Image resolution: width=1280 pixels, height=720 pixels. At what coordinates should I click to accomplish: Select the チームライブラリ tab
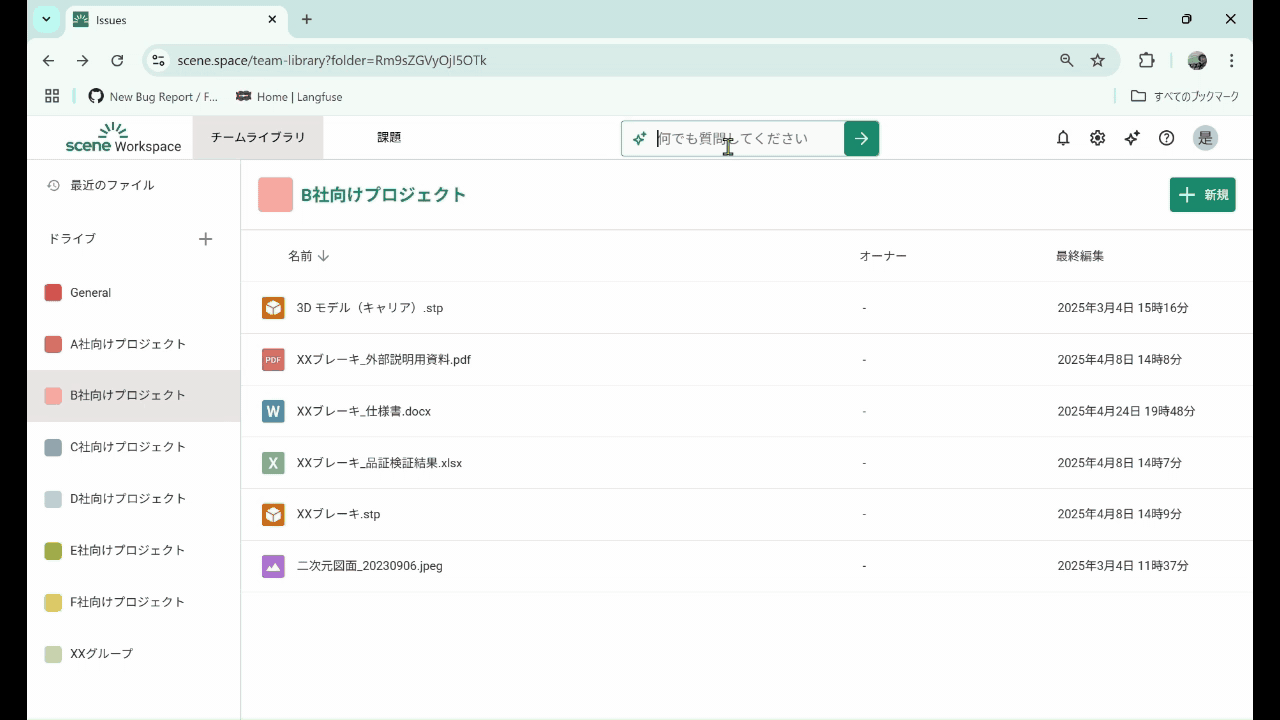pos(258,138)
